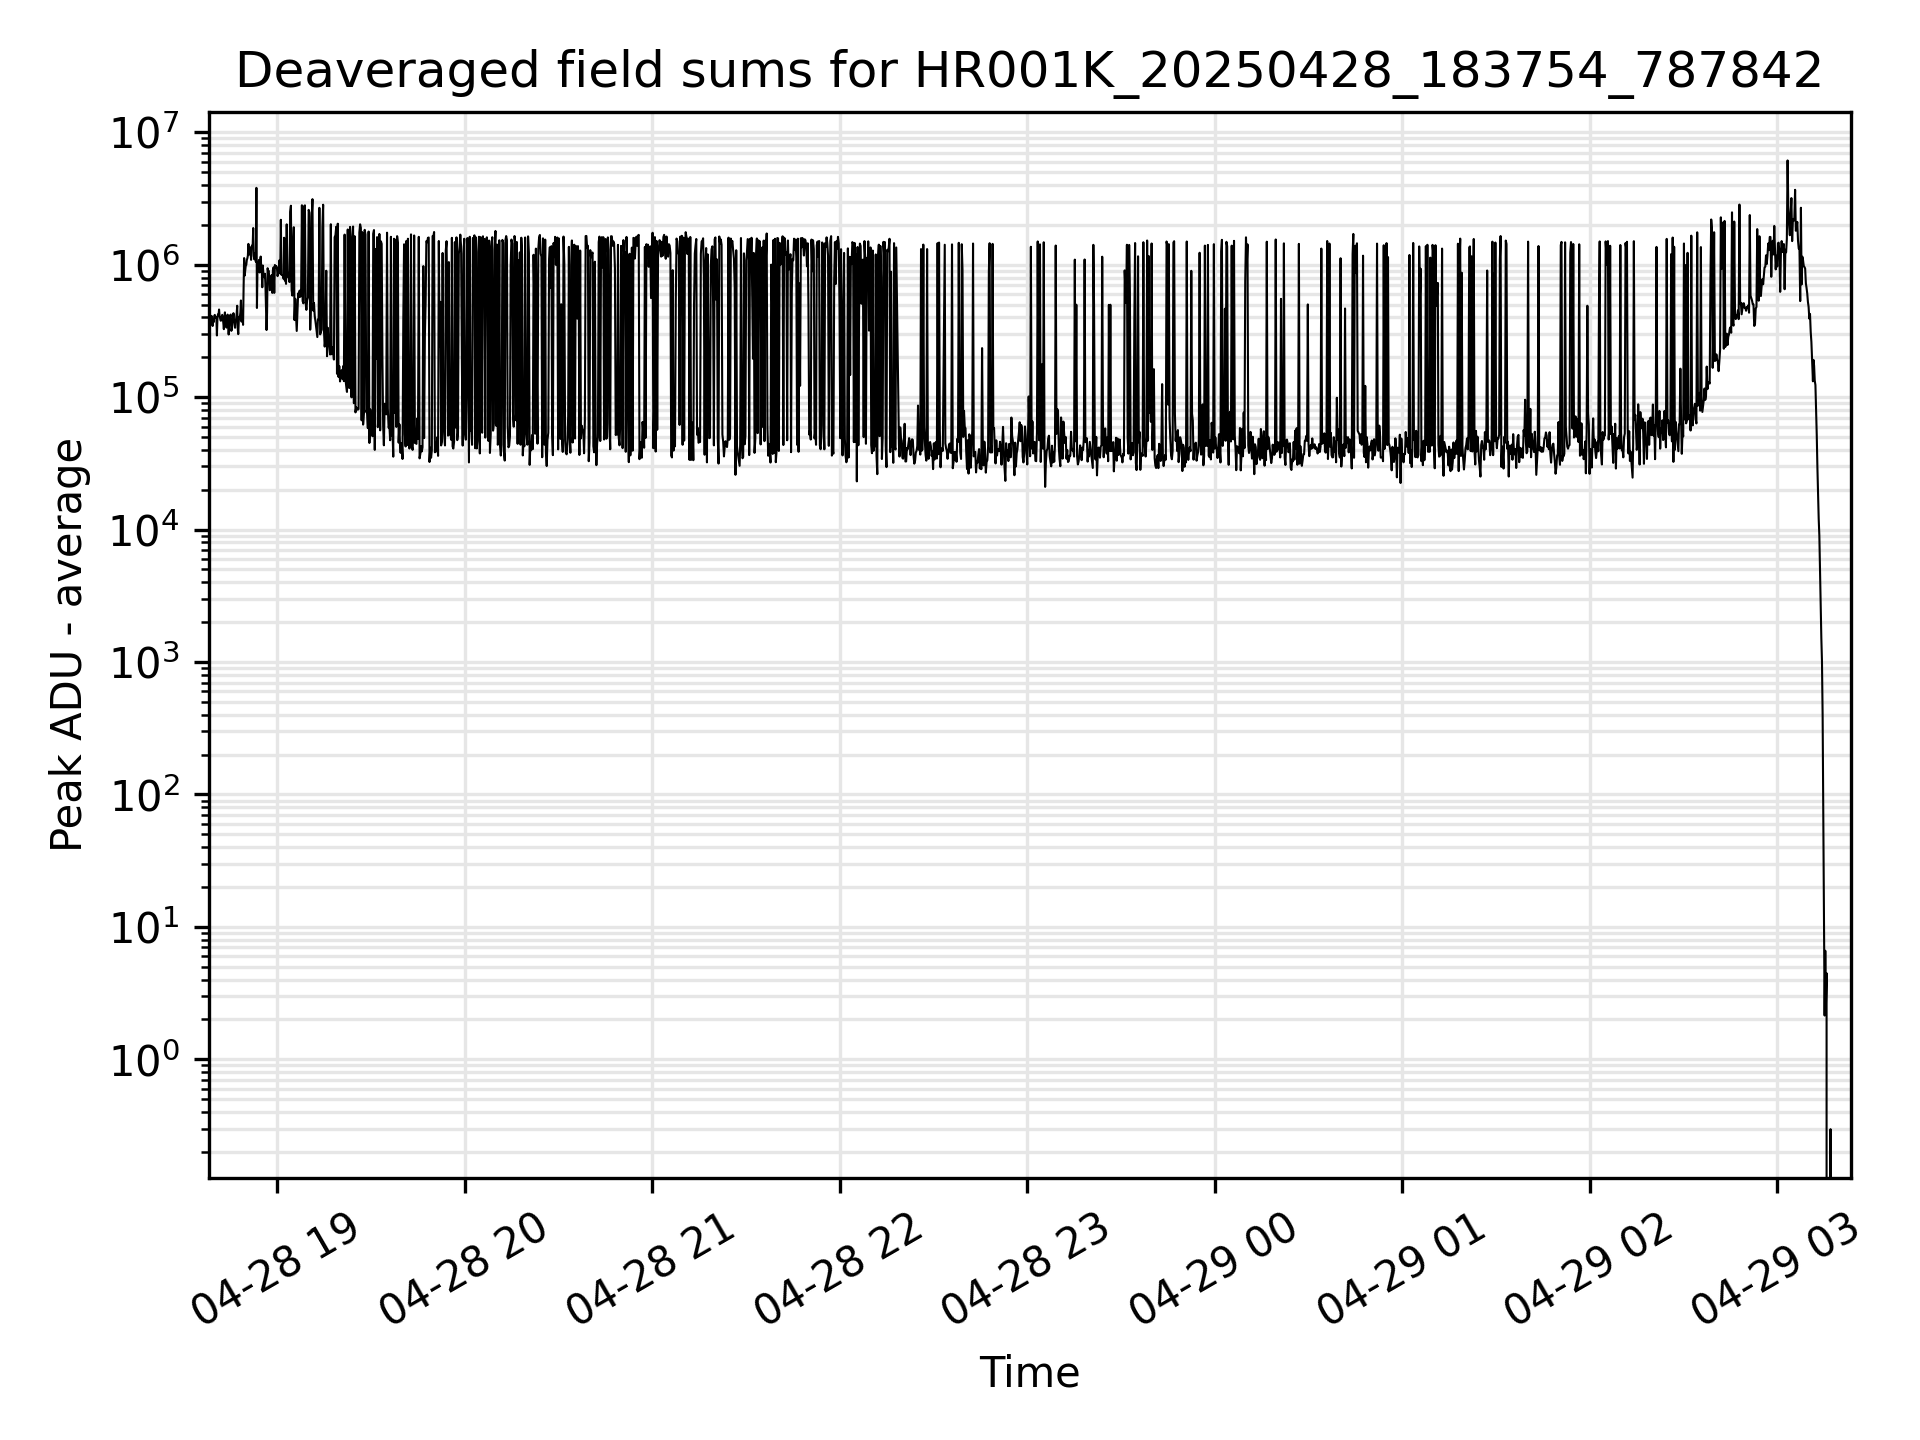Click the y tick label 10^2

144,794
